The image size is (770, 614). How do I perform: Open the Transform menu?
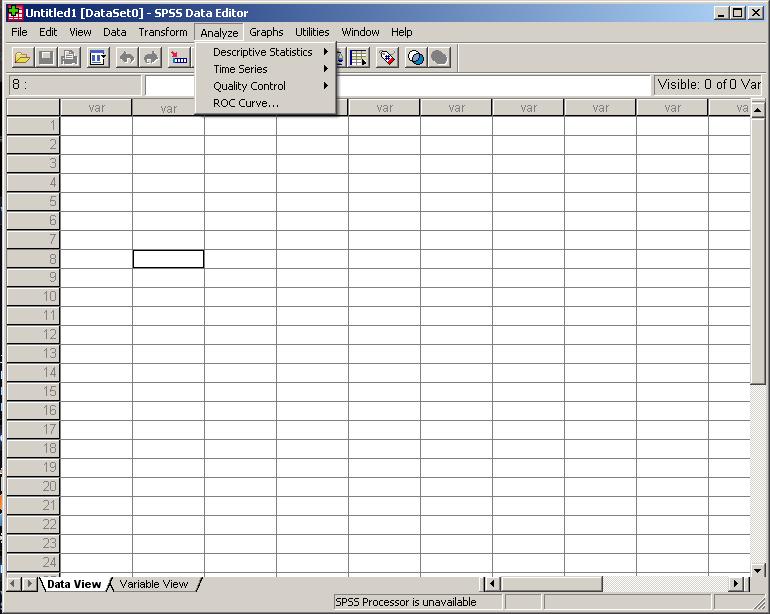162,32
